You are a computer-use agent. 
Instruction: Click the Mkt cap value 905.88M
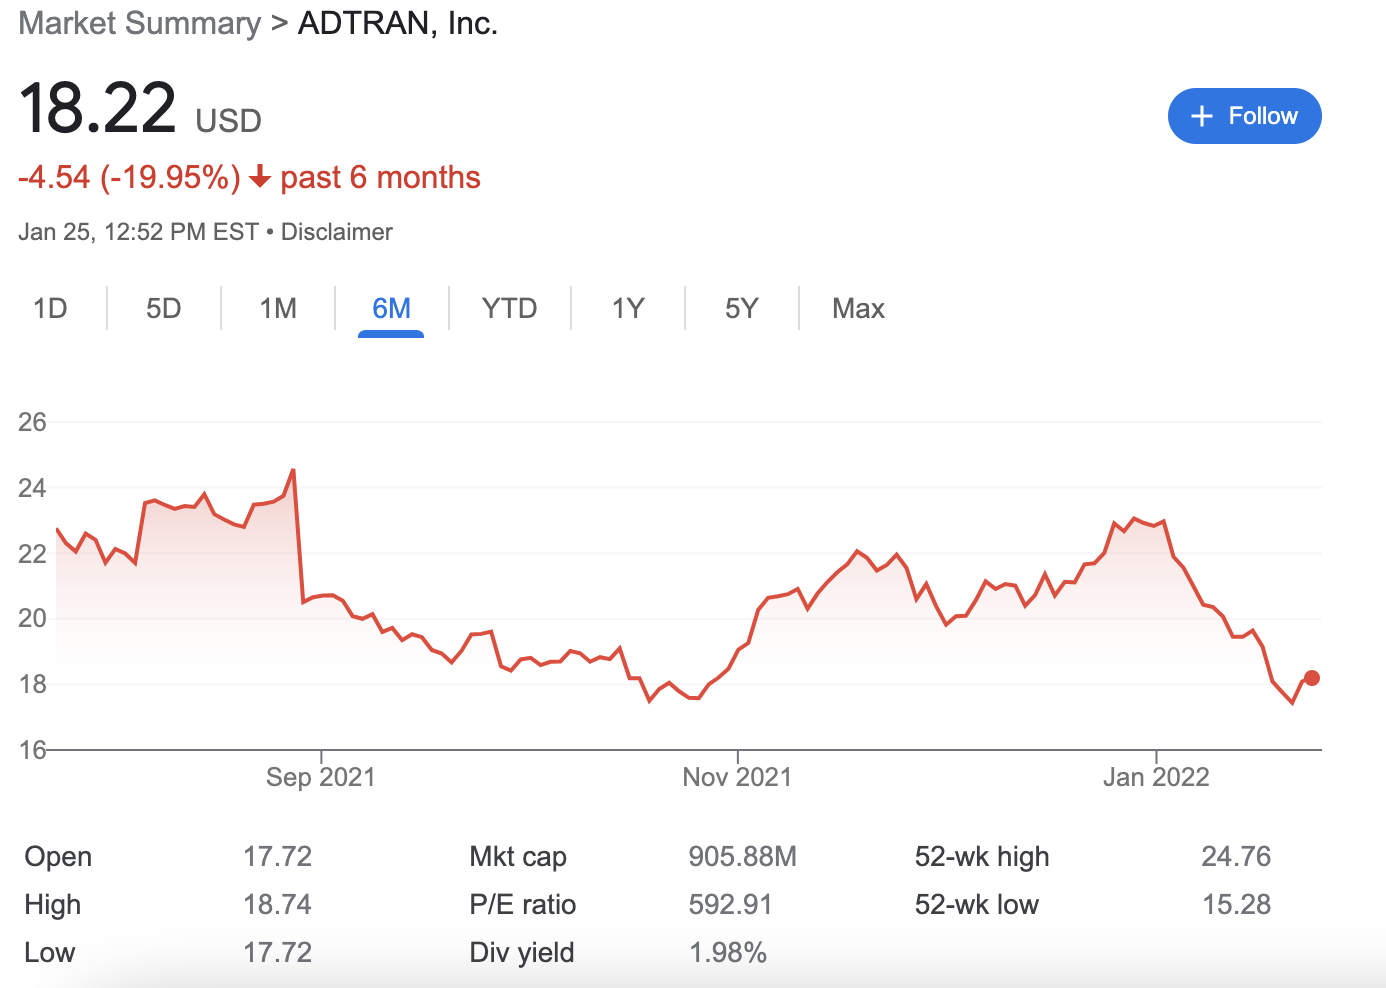(x=742, y=857)
